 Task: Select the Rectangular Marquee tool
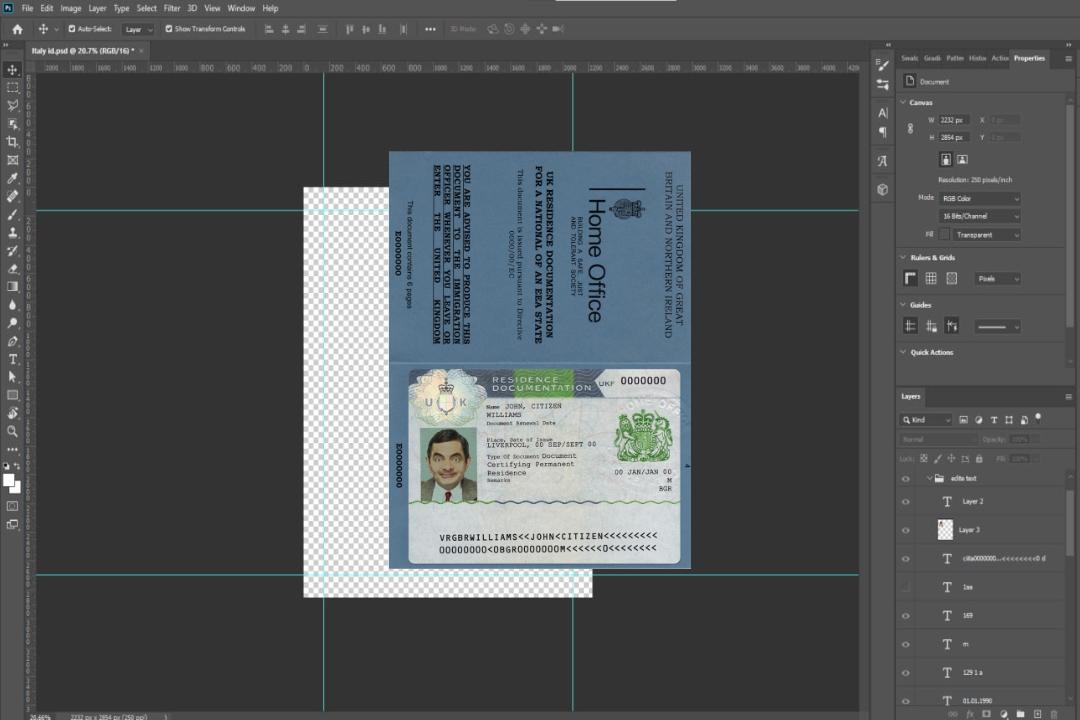point(12,88)
